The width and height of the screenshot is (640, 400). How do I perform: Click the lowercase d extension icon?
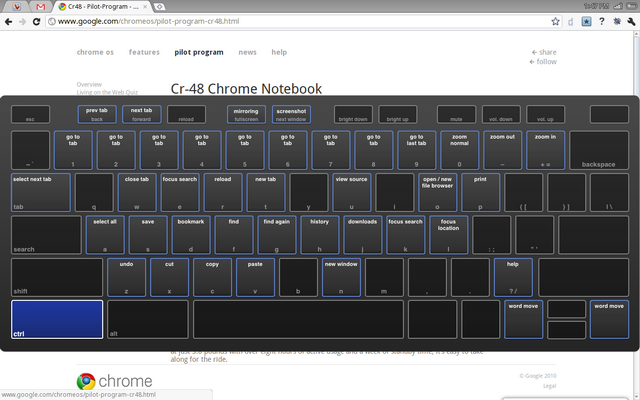click(571, 21)
